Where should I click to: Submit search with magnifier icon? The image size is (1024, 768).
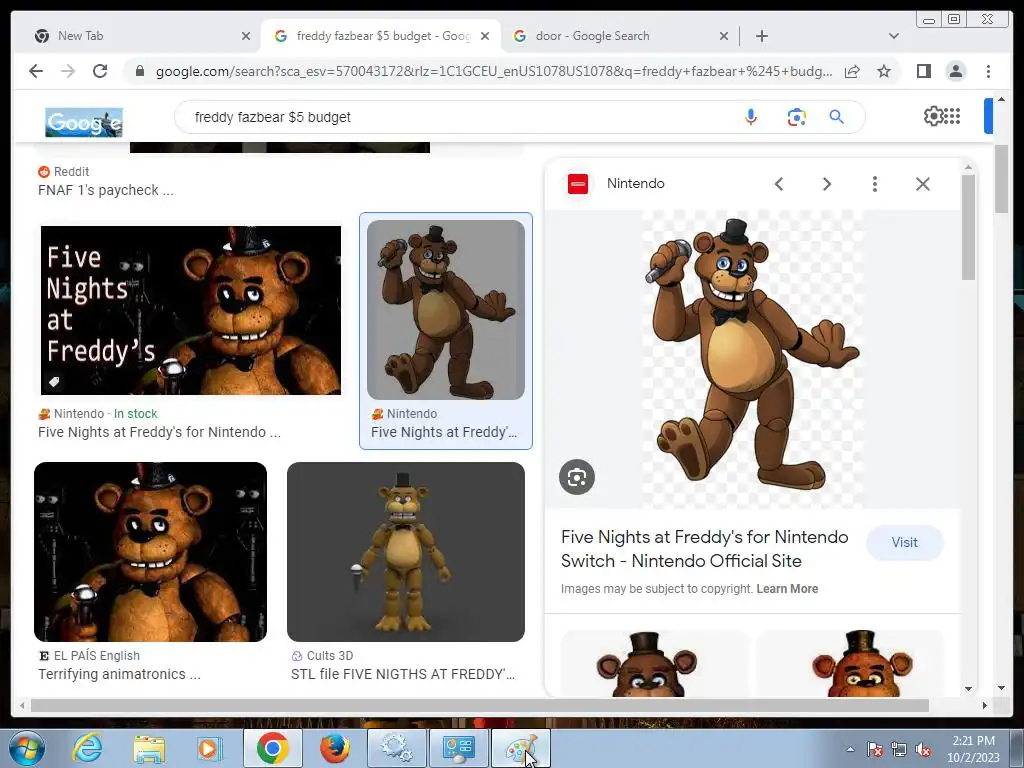pos(837,117)
